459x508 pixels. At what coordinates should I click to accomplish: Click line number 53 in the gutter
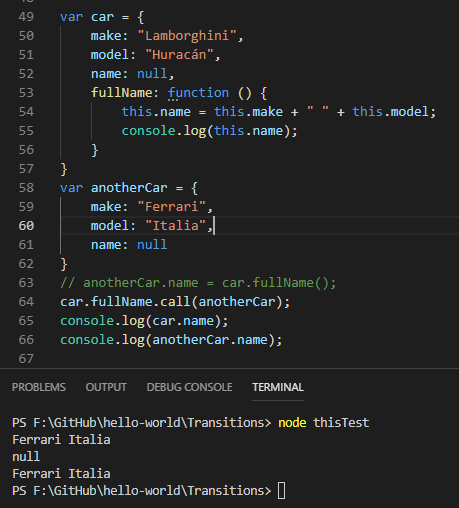pyautogui.click(x=26, y=93)
